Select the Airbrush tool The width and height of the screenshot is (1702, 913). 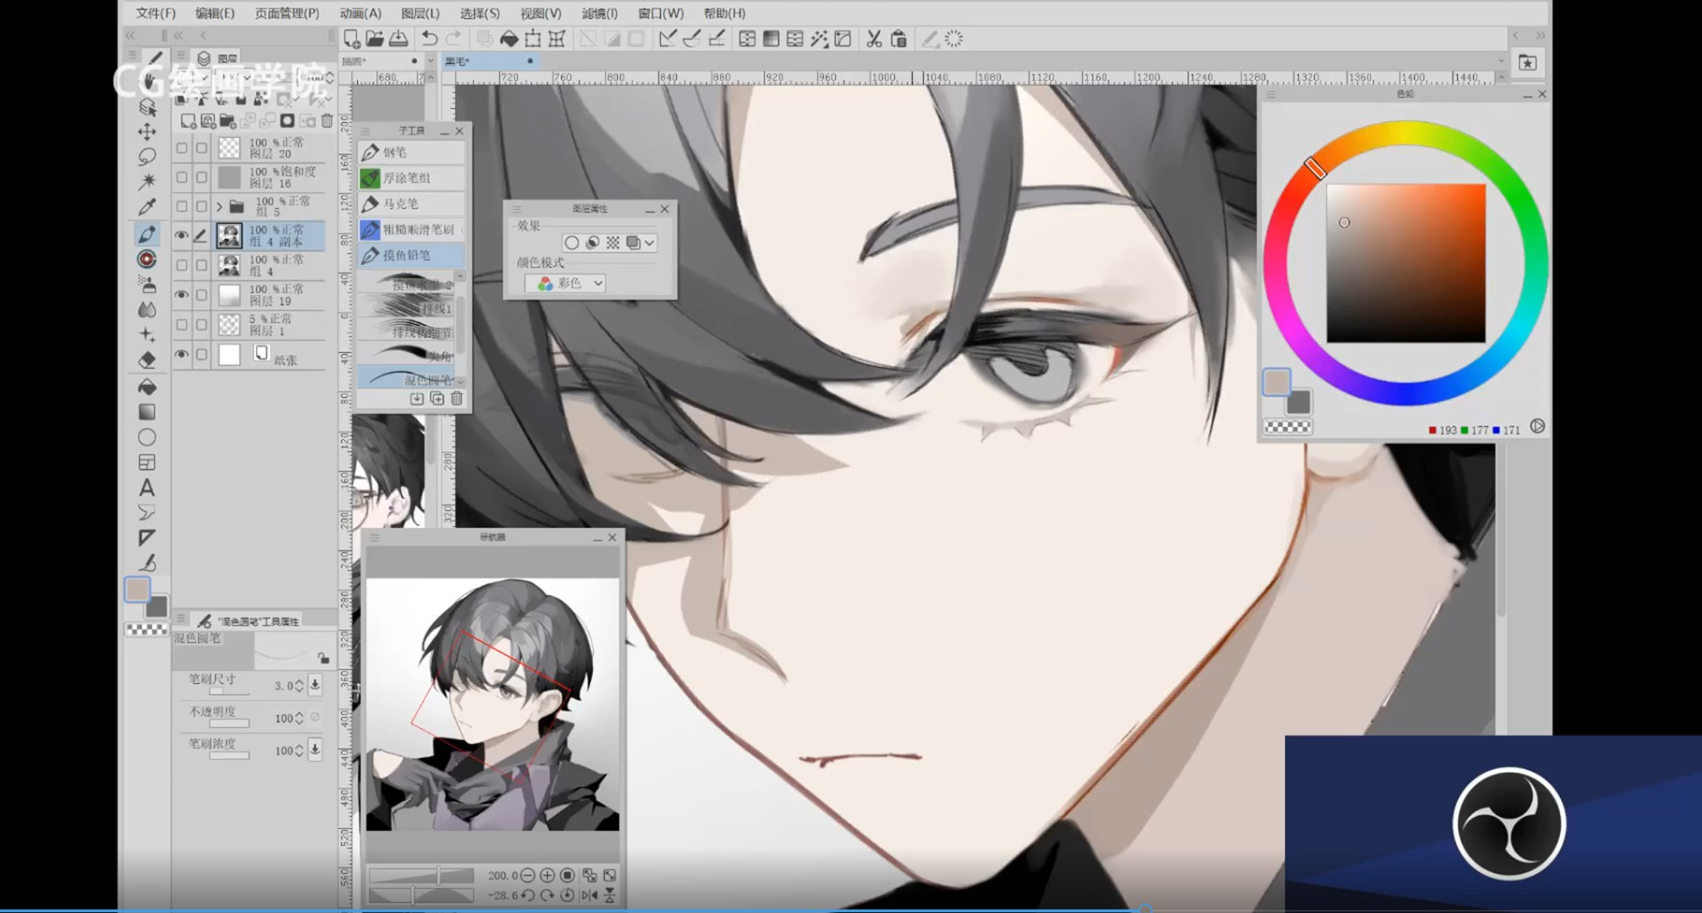pos(147,284)
